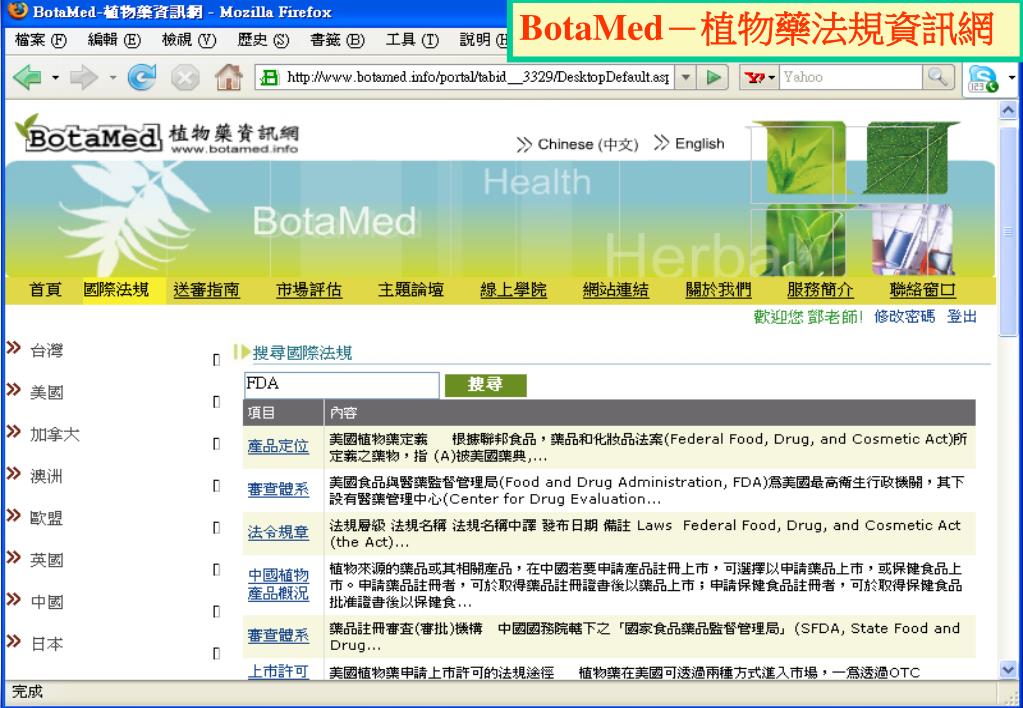The width and height of the screenshot is (1023, 708).
Task: Open the 法令規章 result link
Action: coord(278,532)
